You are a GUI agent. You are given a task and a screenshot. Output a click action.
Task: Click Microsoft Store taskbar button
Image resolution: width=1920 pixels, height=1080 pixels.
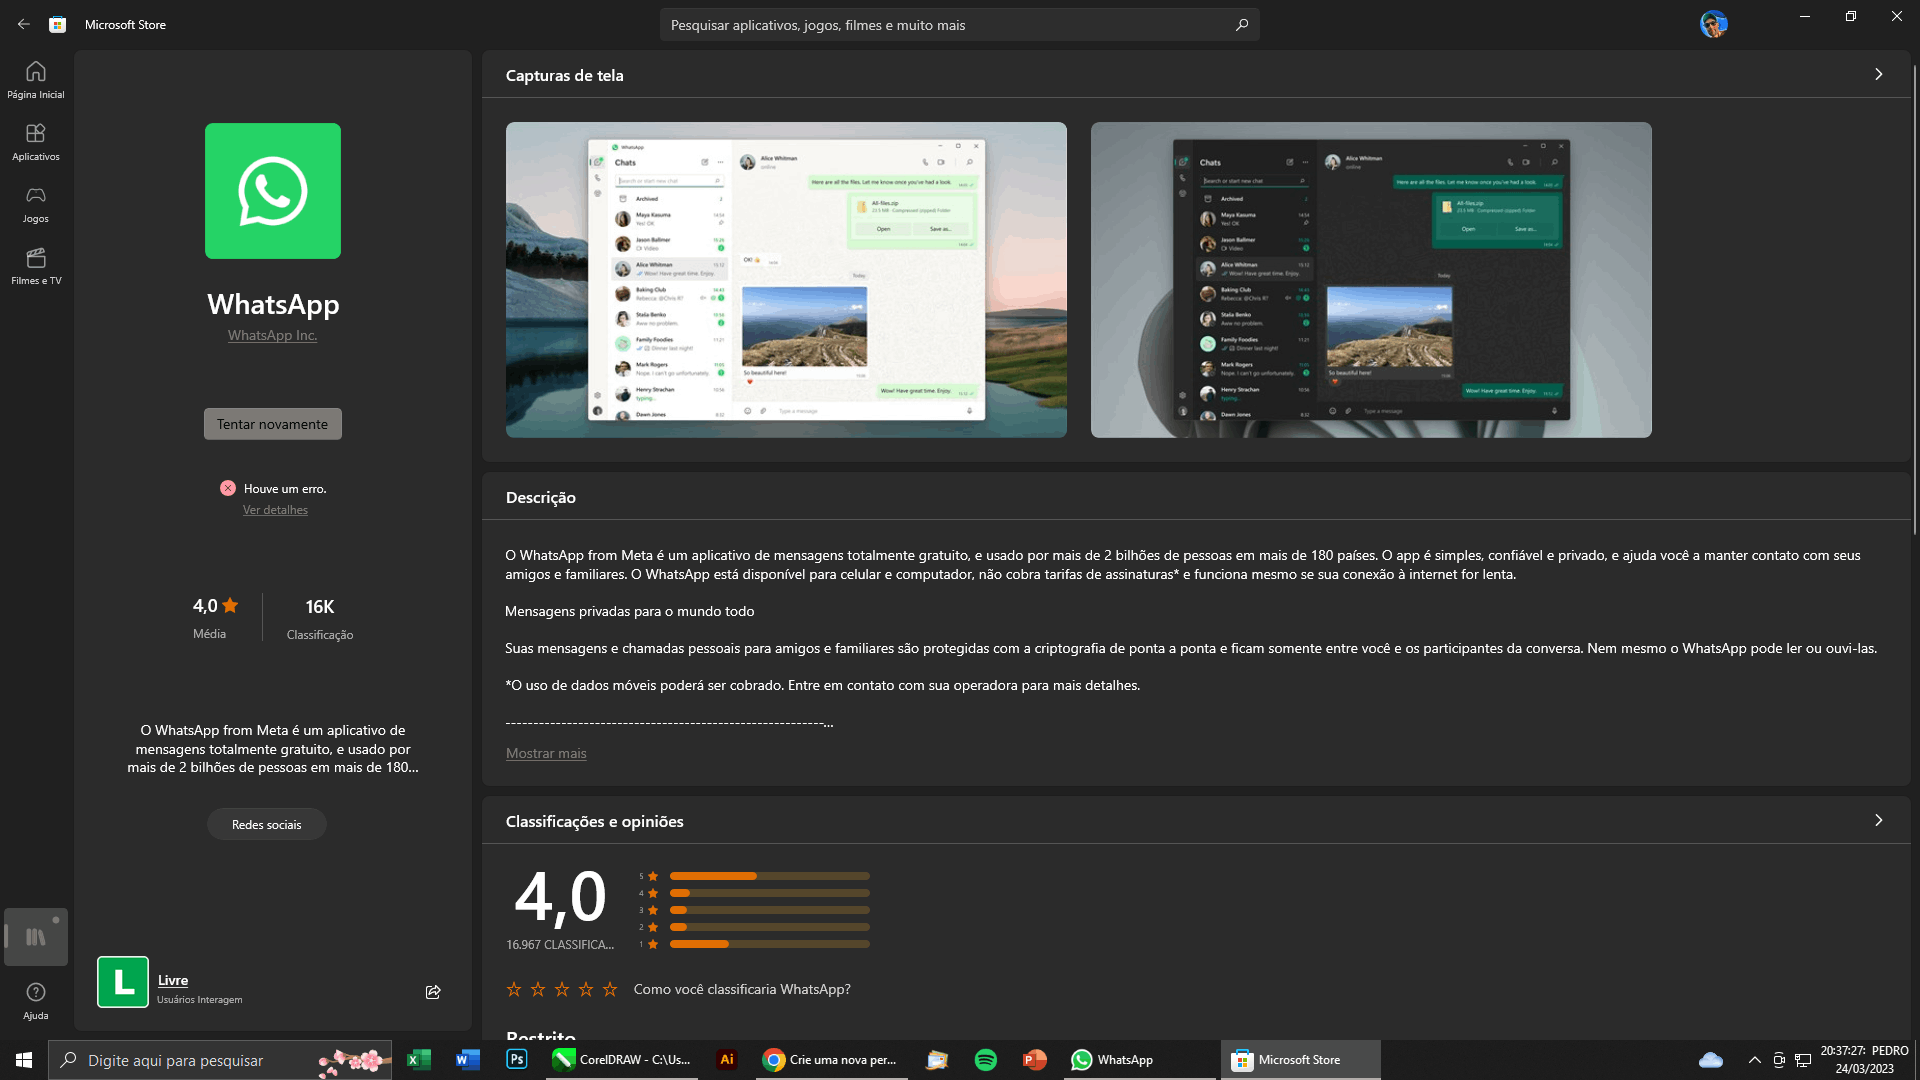coord(1300,1060)
